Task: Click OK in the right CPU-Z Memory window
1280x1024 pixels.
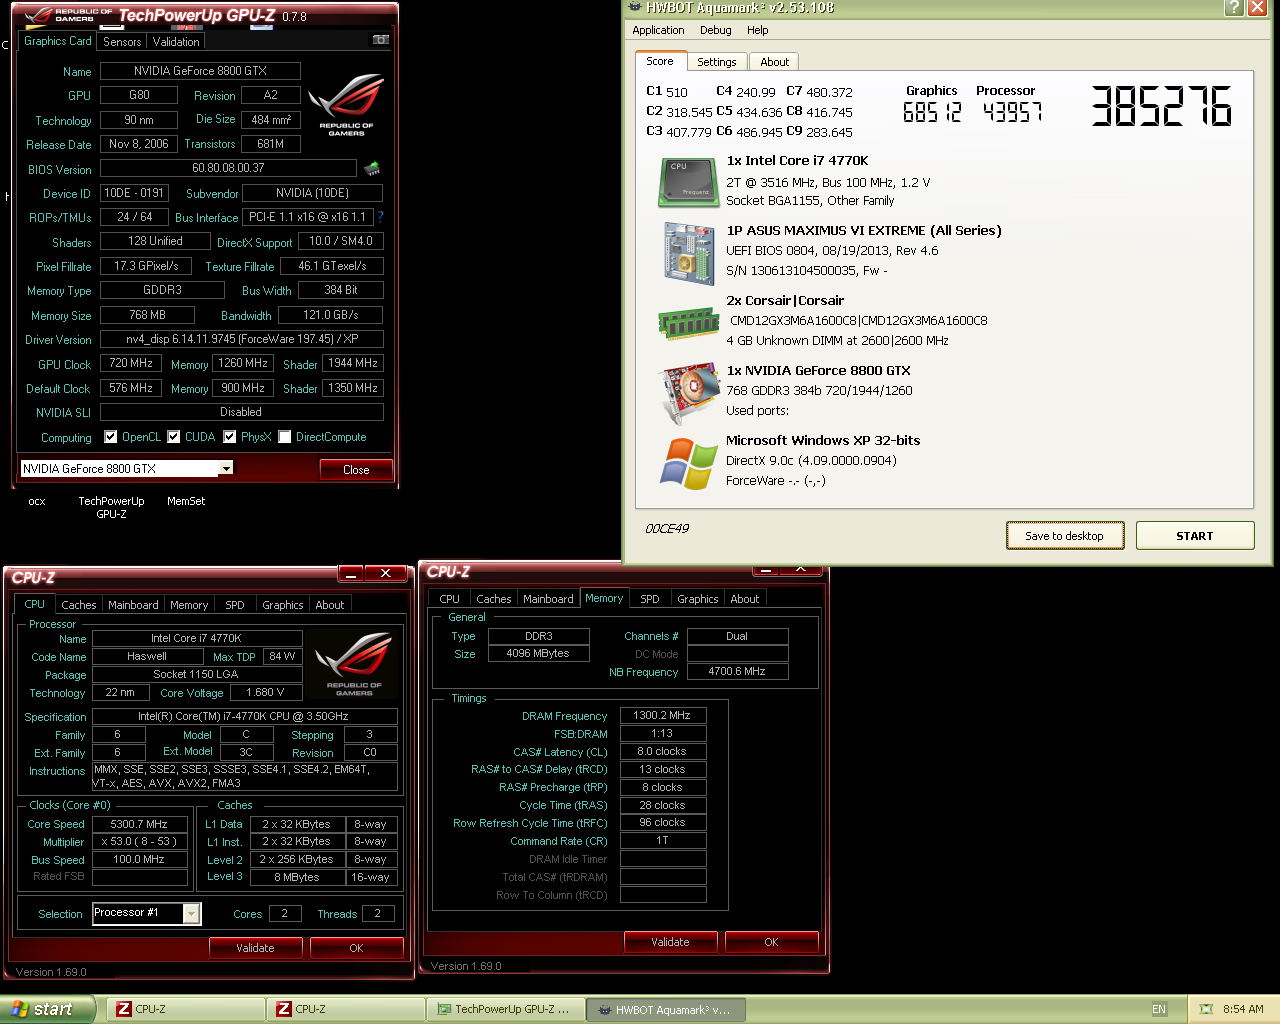Action: pos(772,941)
